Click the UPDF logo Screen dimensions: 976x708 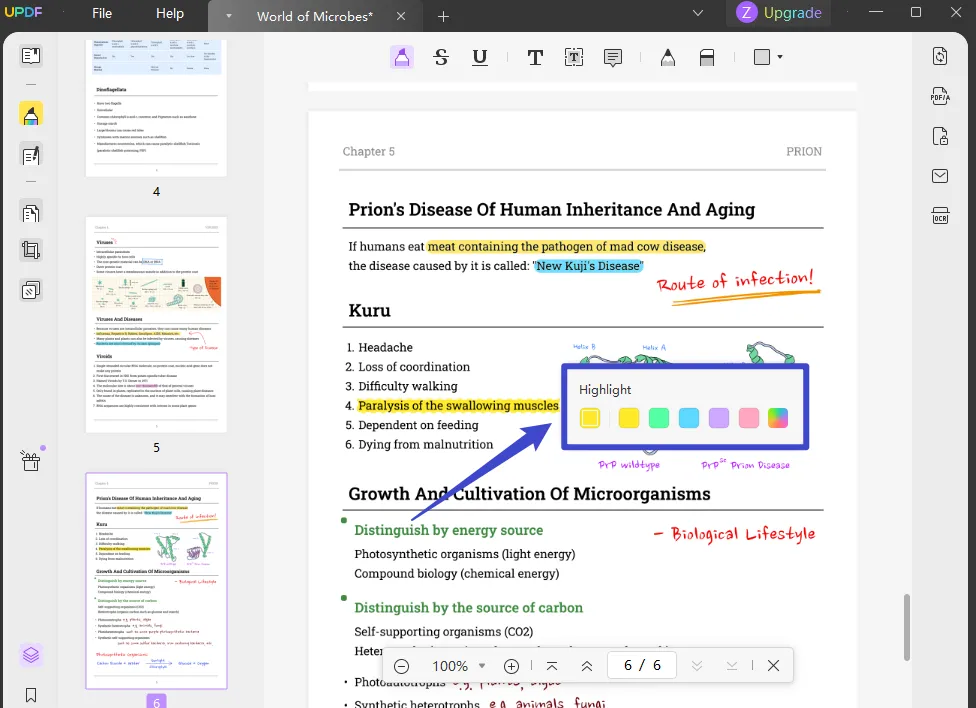point(23,12)
